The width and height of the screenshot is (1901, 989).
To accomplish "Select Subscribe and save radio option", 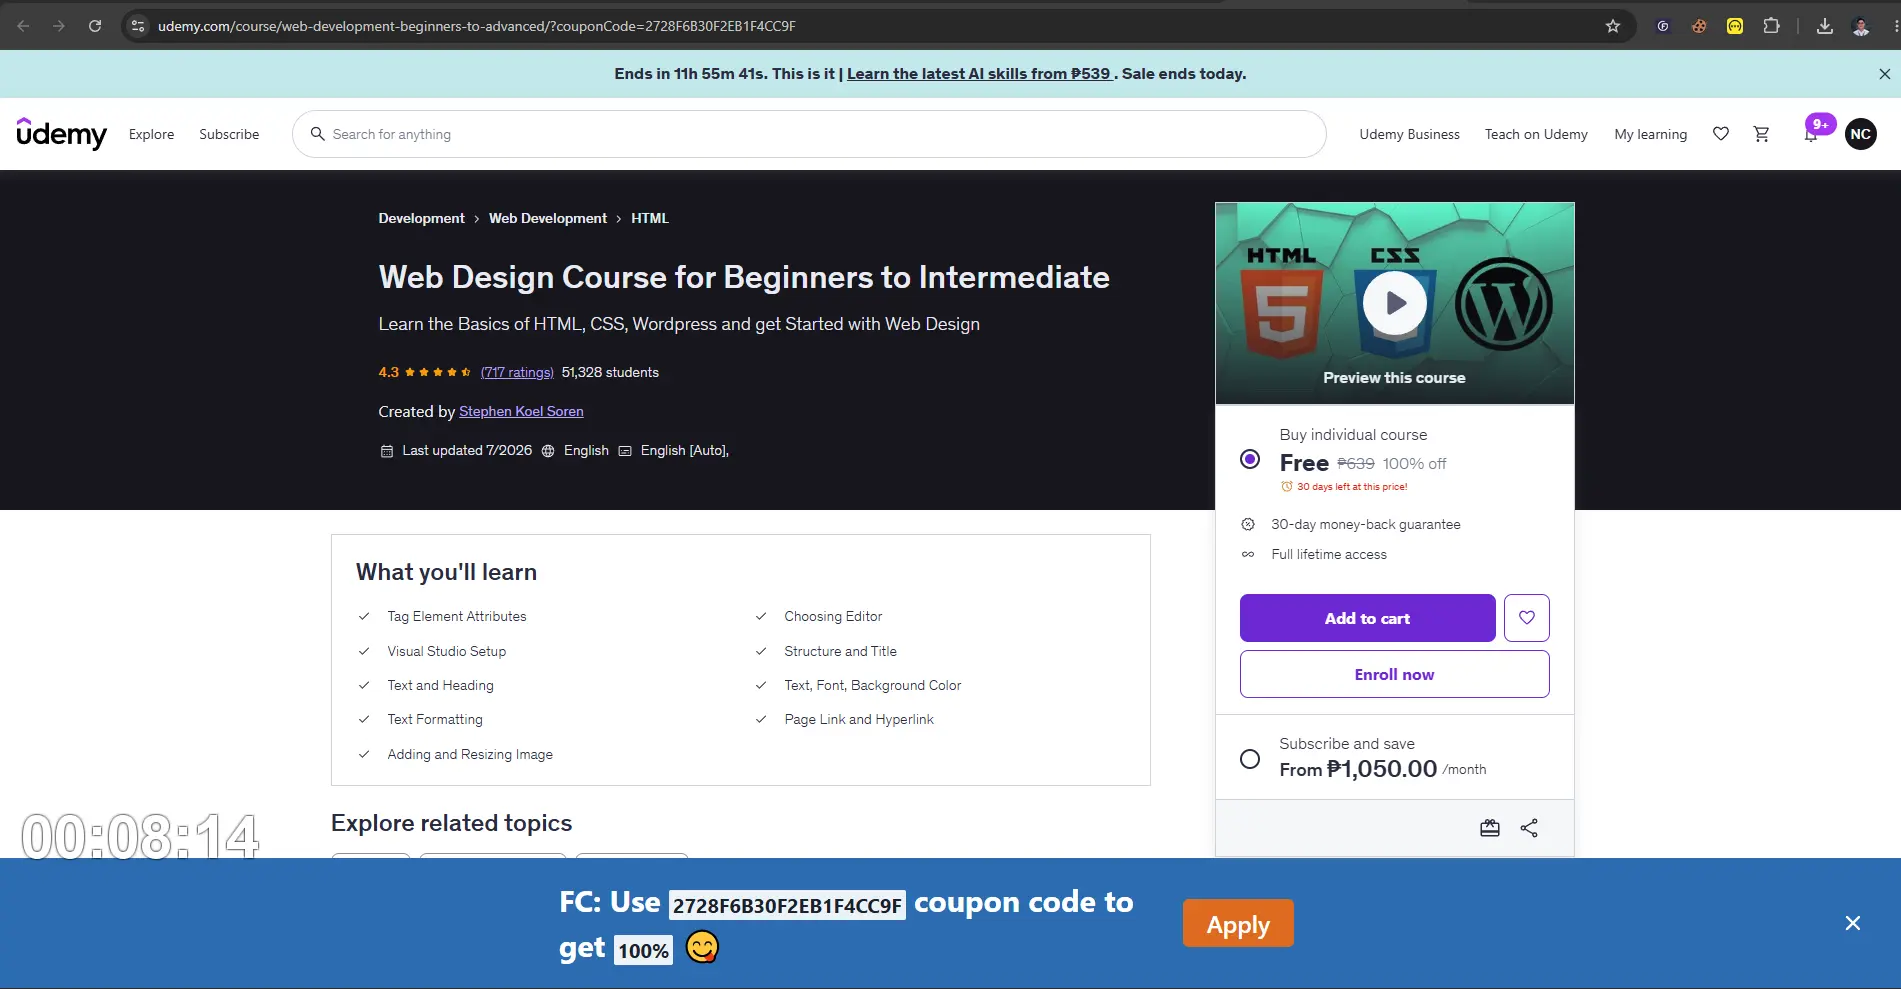I will [1250, 759].
